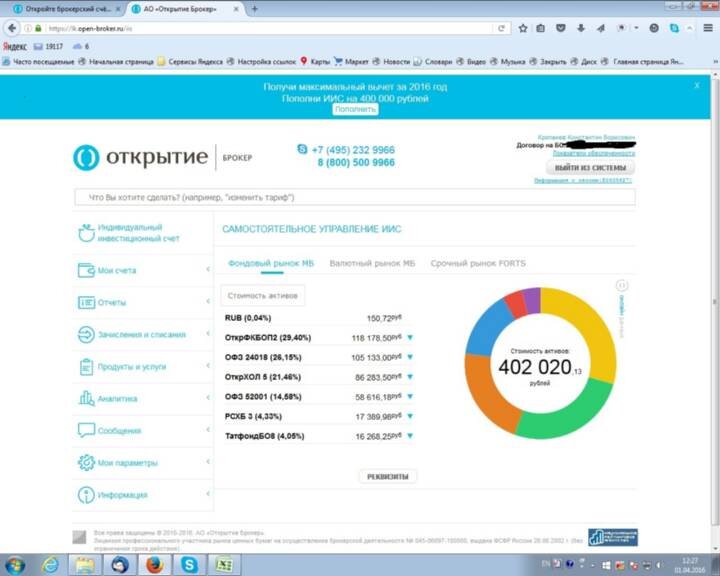Close the blue promo banner
Screen dimensions: 720x576
[x=697, y=85]
